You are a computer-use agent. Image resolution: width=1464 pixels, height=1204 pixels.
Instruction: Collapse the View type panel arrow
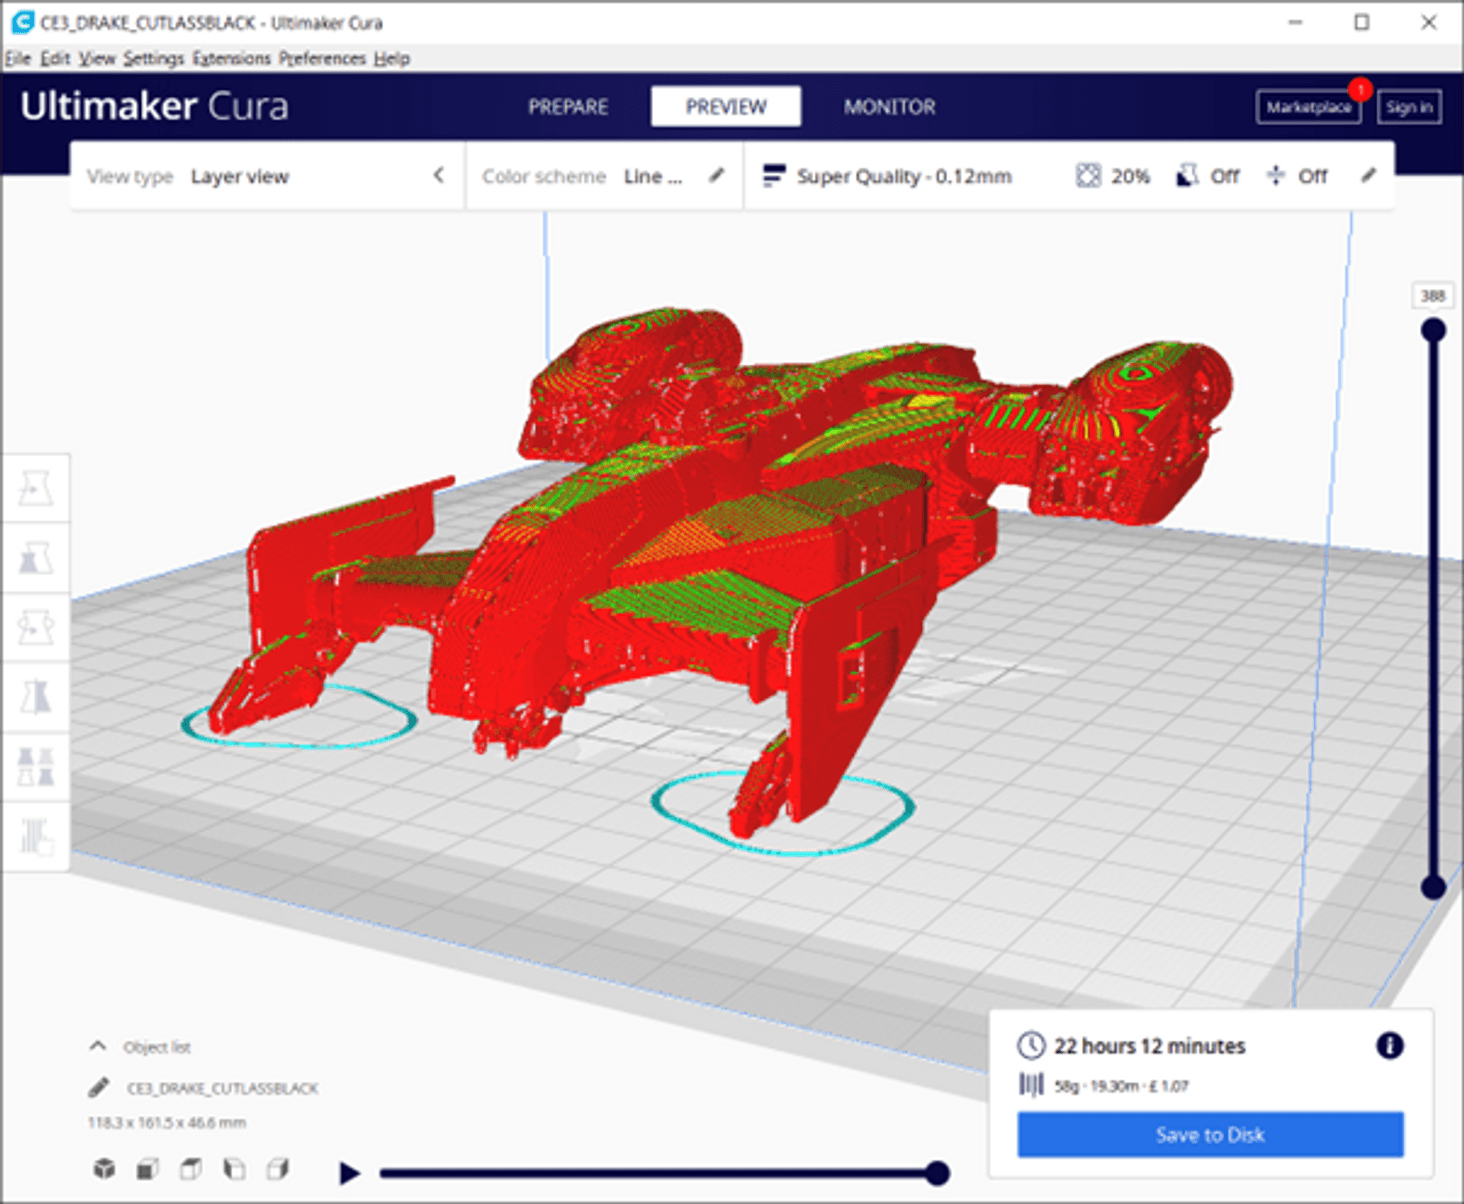coord(439,176)
